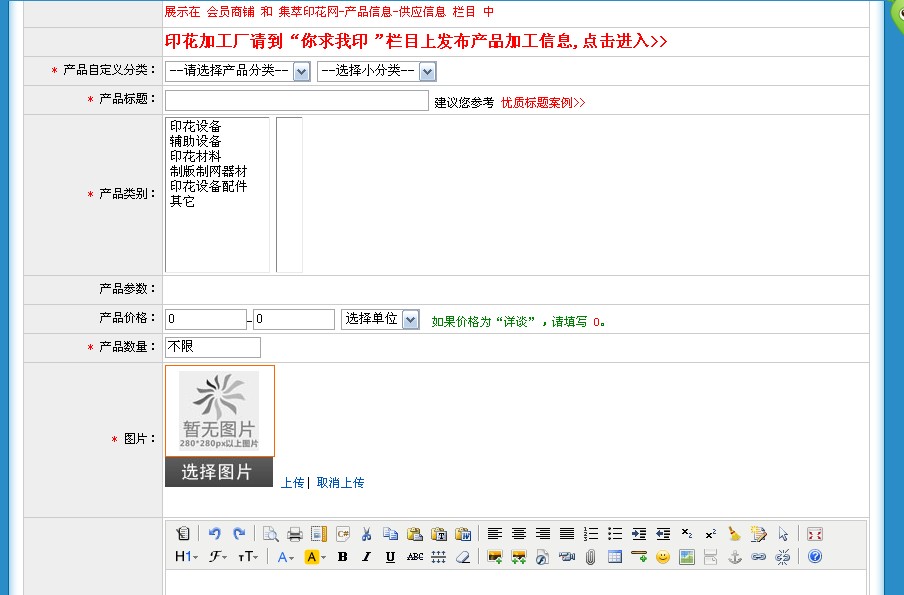The image size is (904, 595).
Task: Click the 选择图片 button
Action: click(x=218, y=472)
